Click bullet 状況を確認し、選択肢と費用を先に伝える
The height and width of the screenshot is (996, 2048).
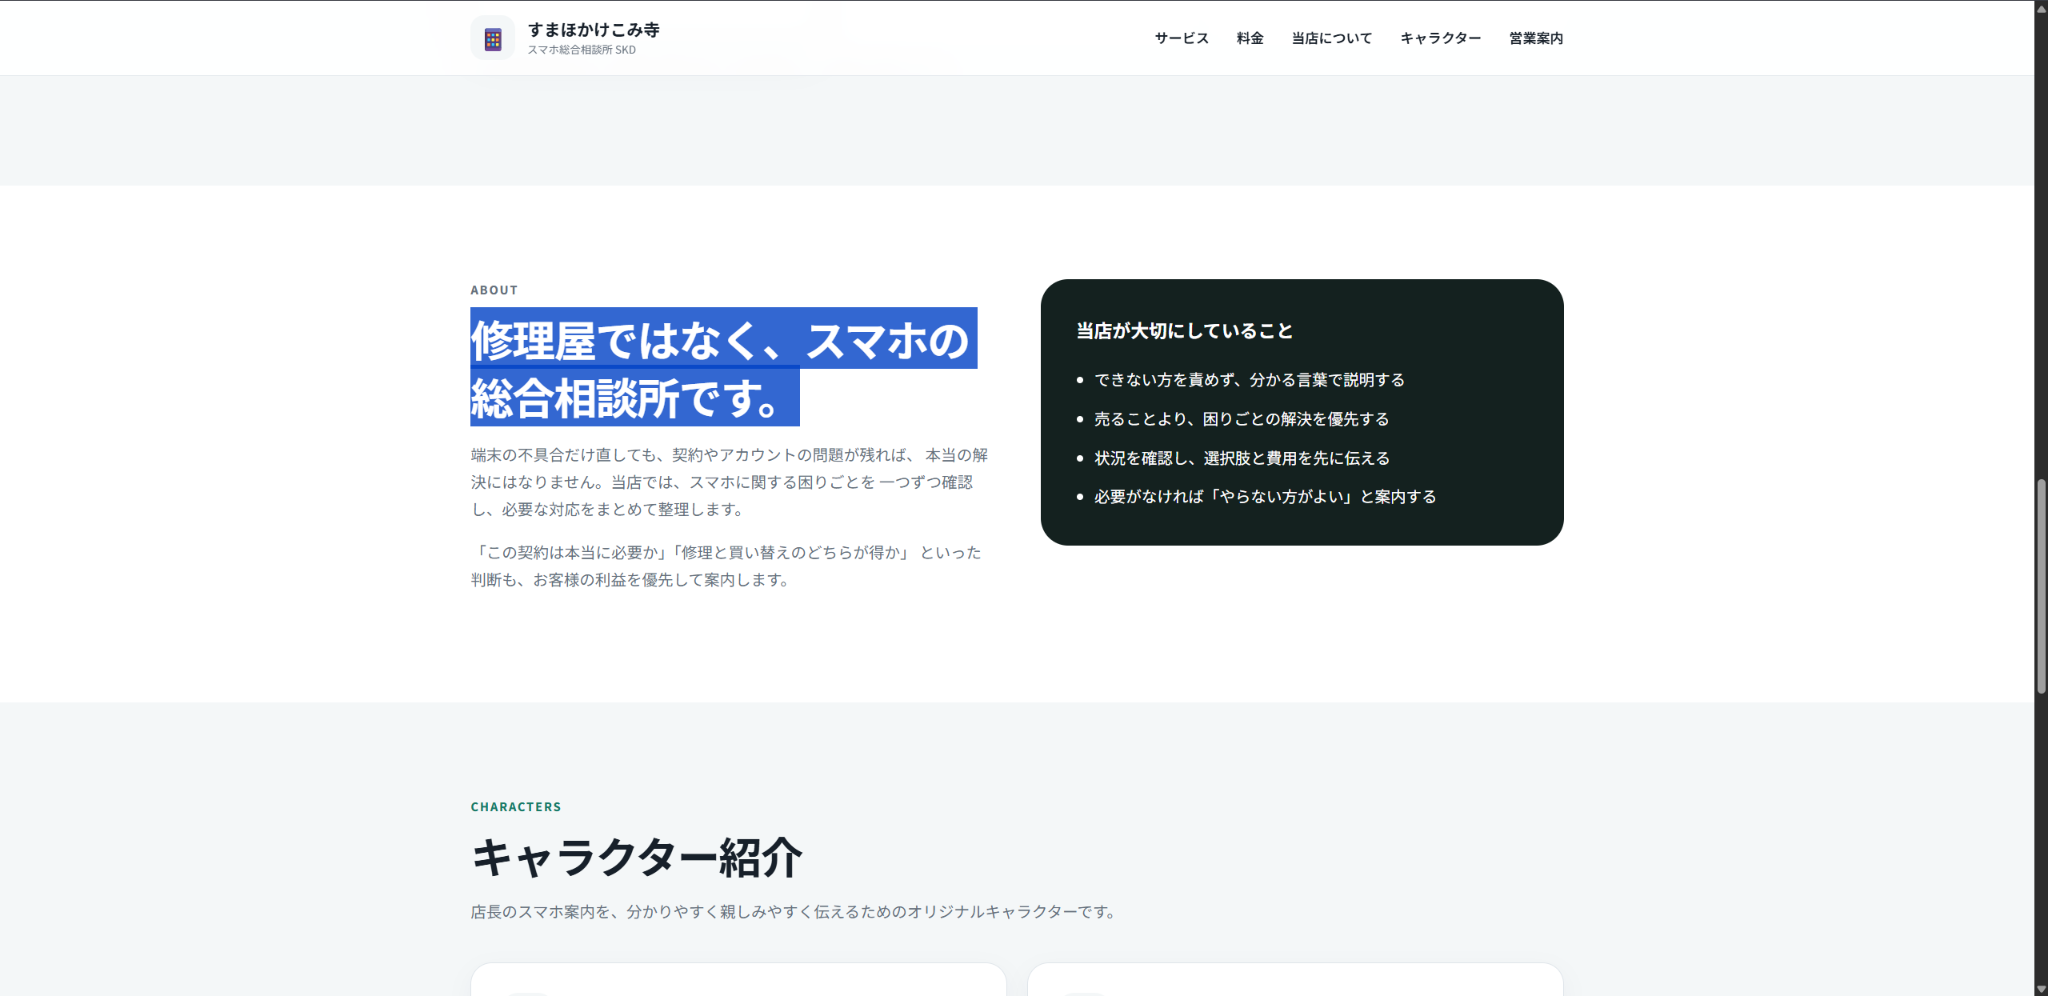[1242, 458]
